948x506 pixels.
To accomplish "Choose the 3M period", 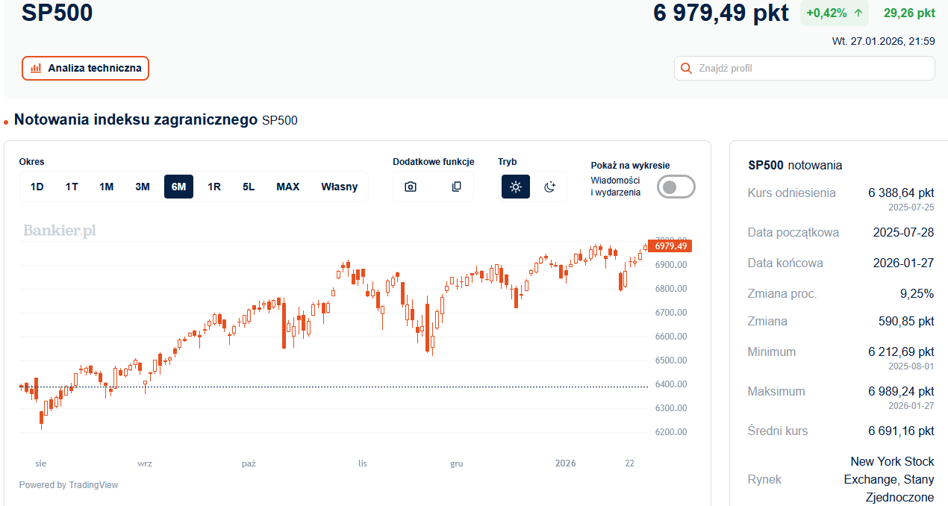I will coord(142,187).
